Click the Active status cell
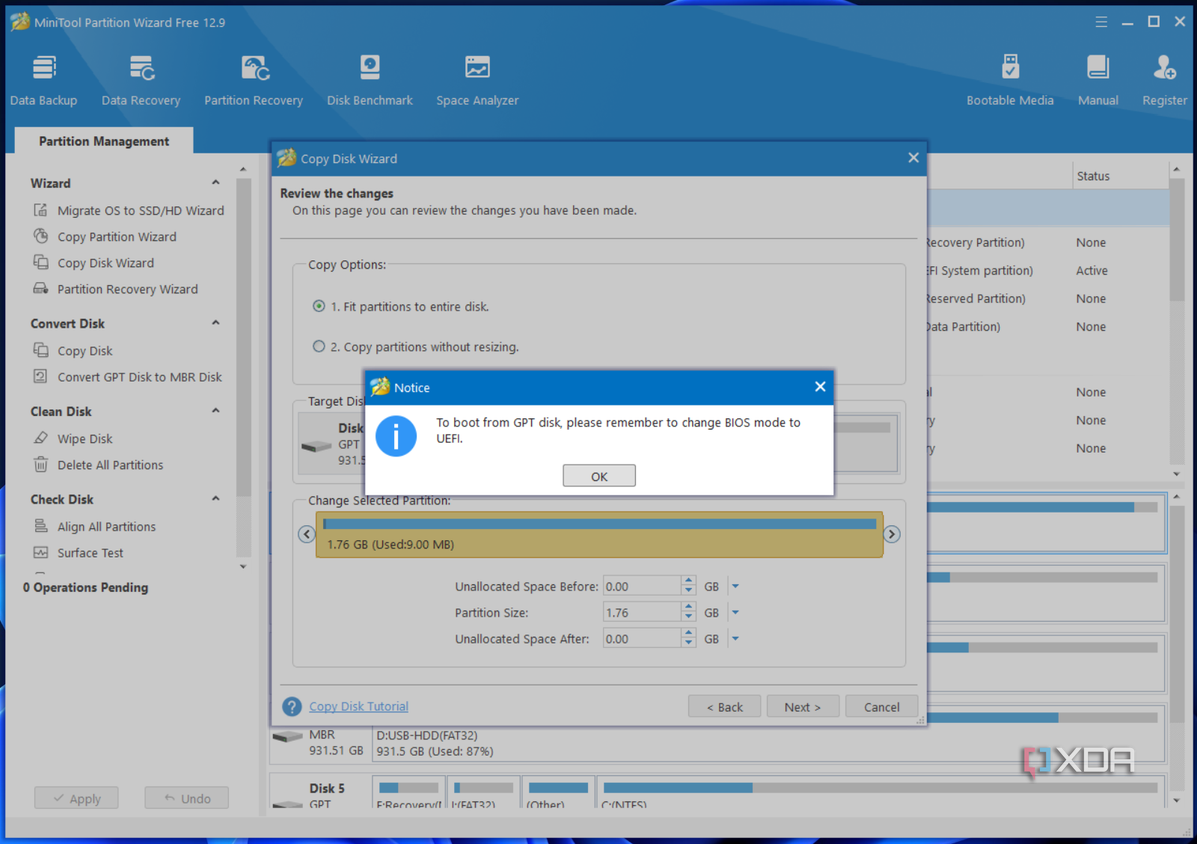The height and width of the screenshot is (844, 1197). (x=1092, y=270)
